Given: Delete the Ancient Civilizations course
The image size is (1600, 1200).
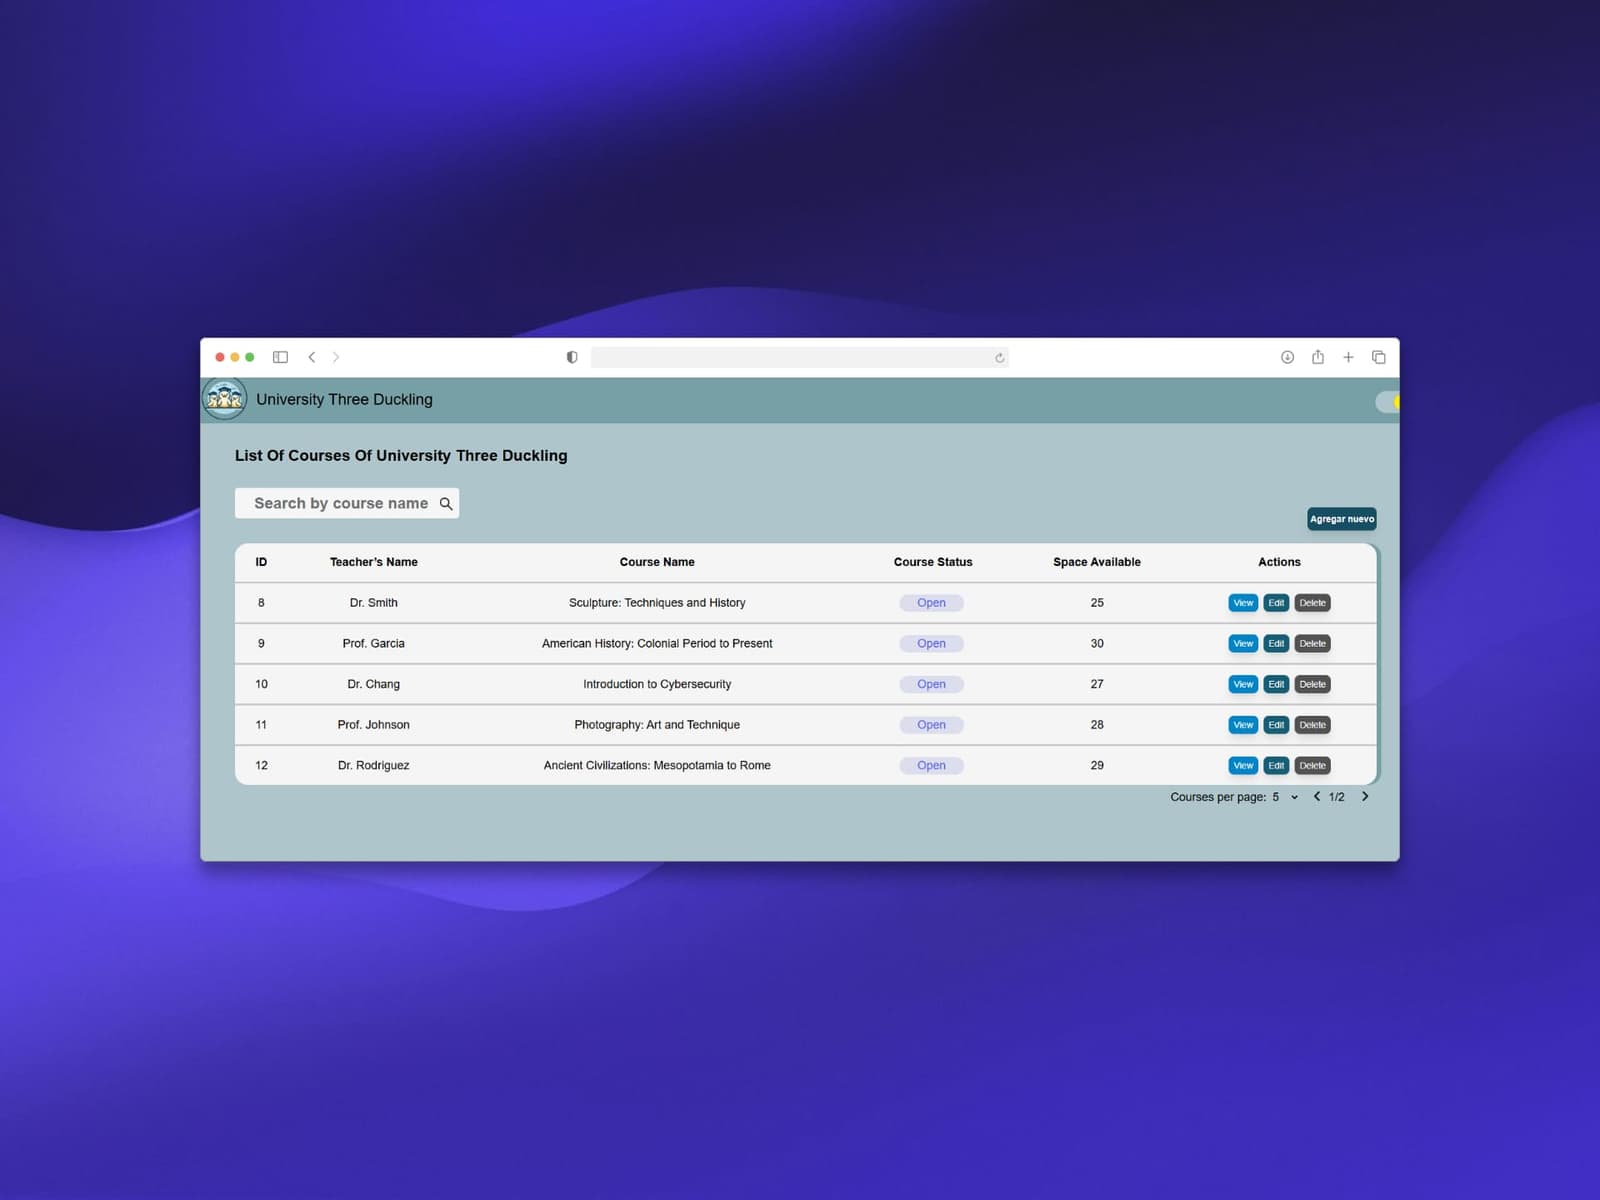Looking at the screenshot, I should tap(1313, 766).
